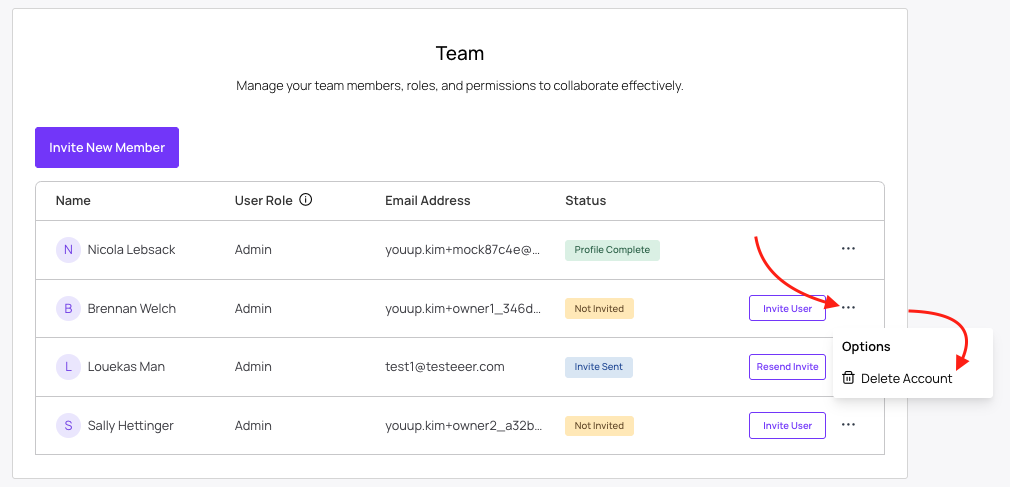Click the L avatar of Louekas Man
The height and width of the screenshot is (487, 1010).
coord(68,367)
